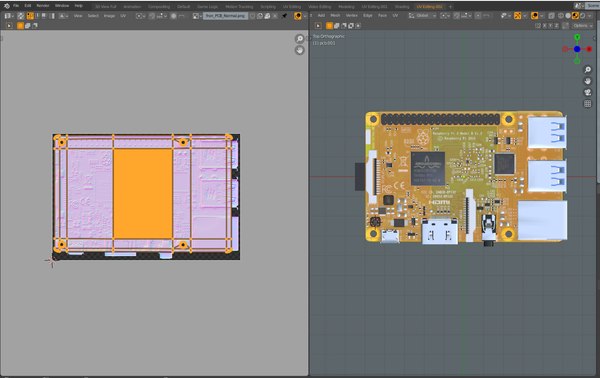Open the Help menu
Screen dimensions: 600x378
tap(78, 6)
